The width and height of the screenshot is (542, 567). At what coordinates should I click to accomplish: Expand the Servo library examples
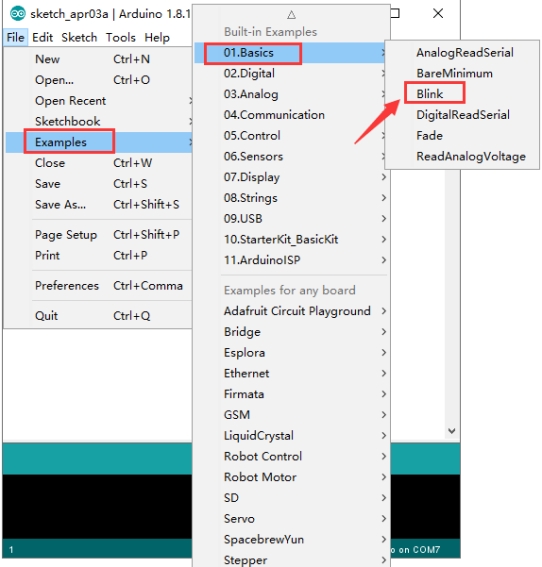(292, 519)
